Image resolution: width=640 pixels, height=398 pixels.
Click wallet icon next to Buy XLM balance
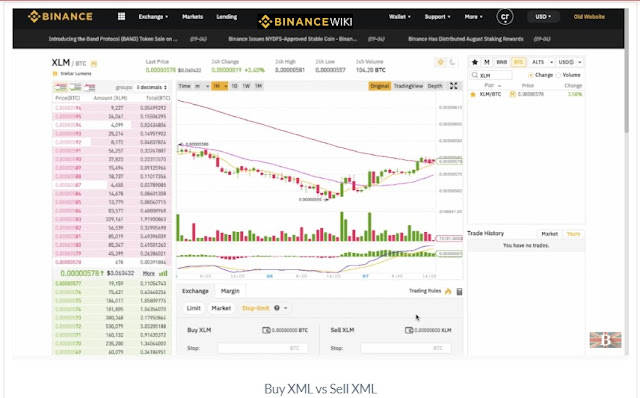click(266, 330)
